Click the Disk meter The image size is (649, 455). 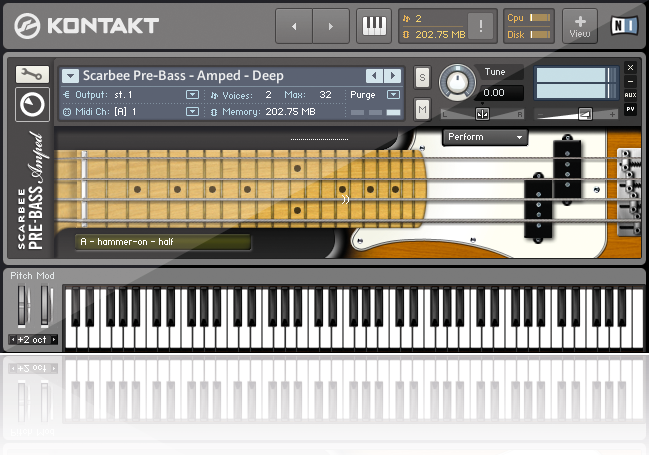coord(540,35)
